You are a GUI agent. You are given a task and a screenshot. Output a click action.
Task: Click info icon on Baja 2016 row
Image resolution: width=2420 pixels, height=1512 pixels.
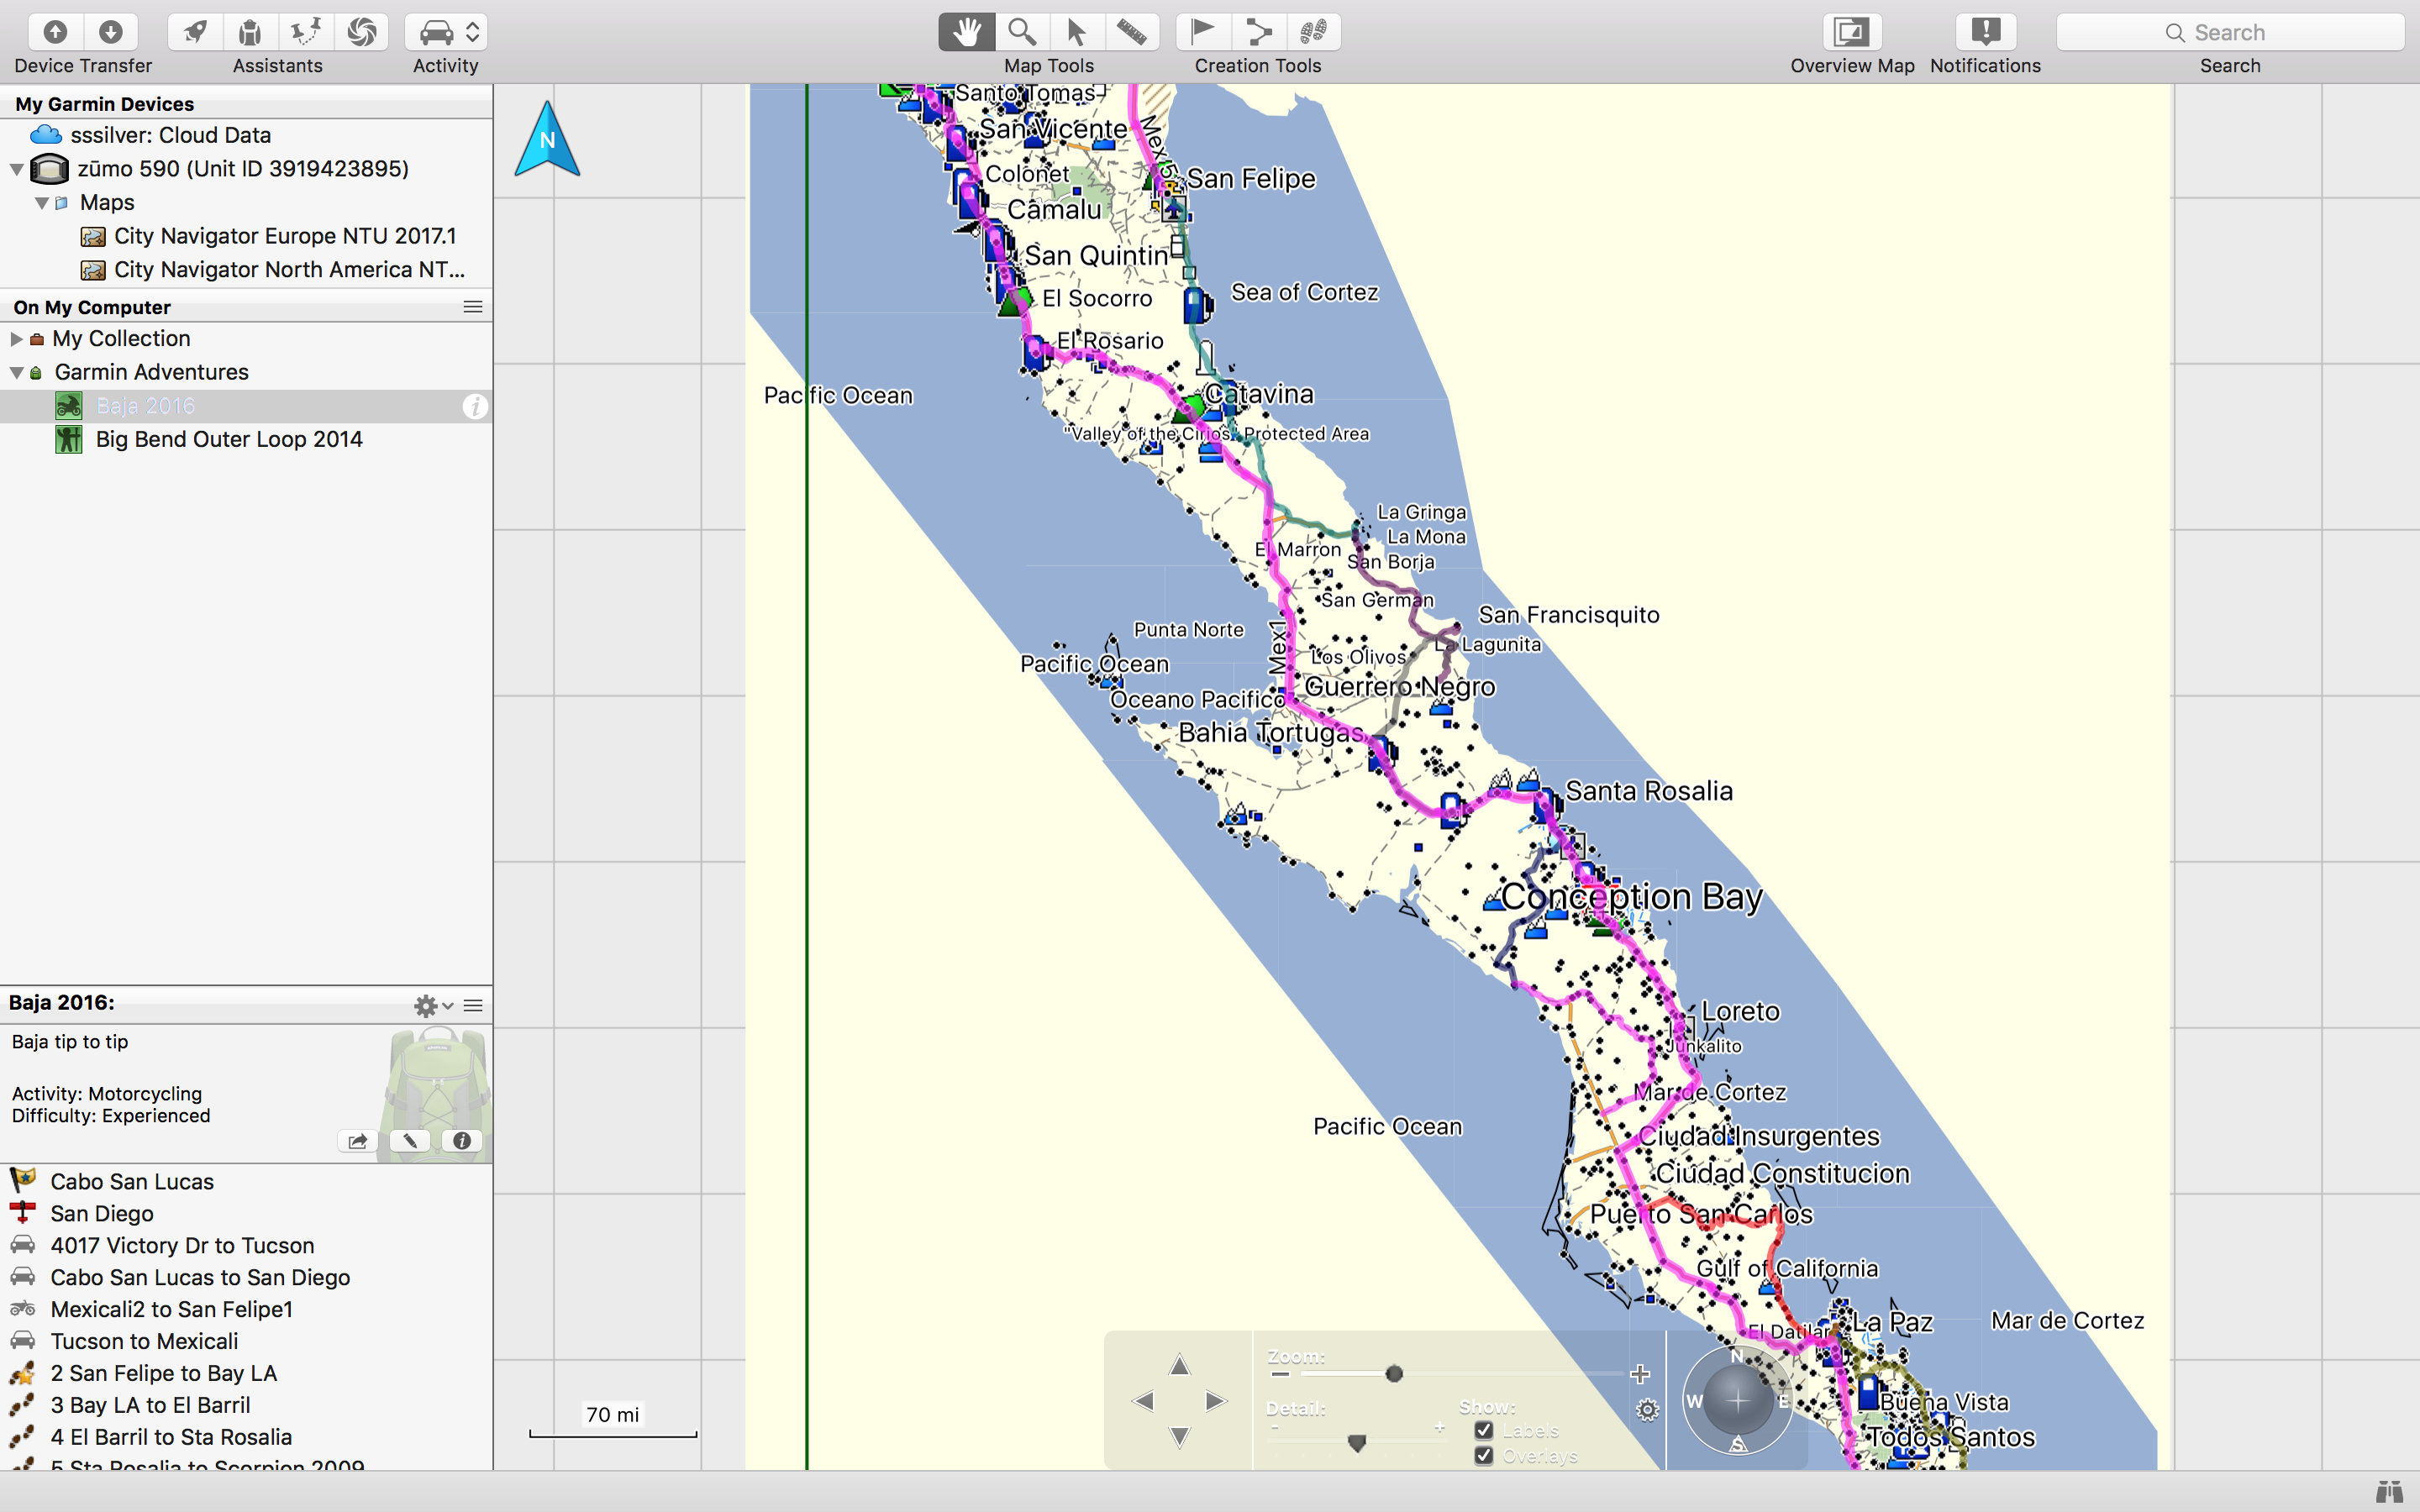pyautogui.click(x=475, y=406)
